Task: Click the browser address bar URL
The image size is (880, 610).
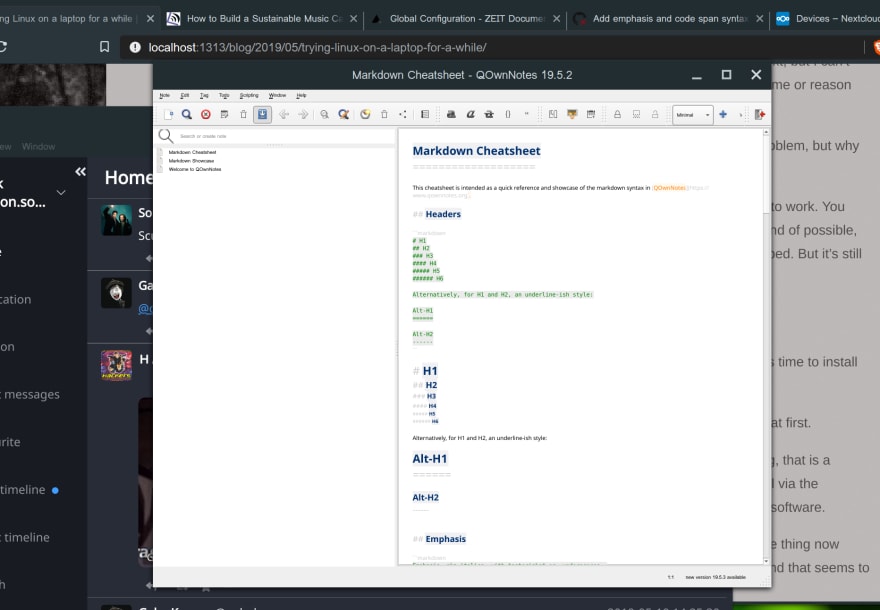Action: 317,48
